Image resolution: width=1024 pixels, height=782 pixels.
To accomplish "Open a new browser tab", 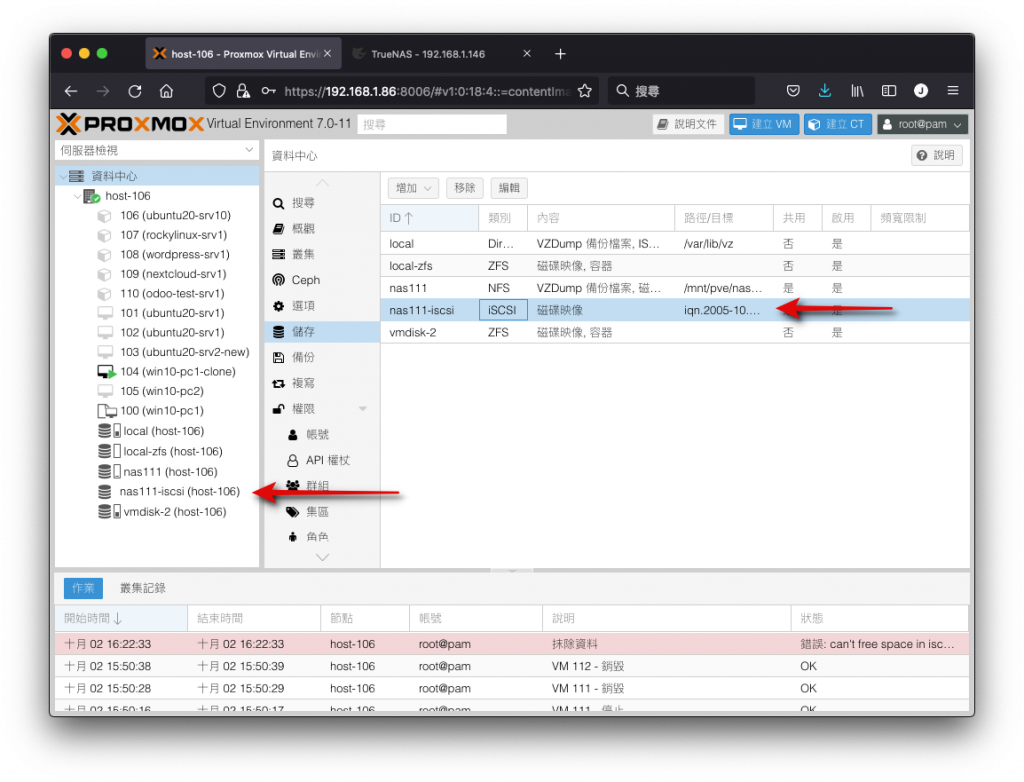I will [x=560, y=54].
